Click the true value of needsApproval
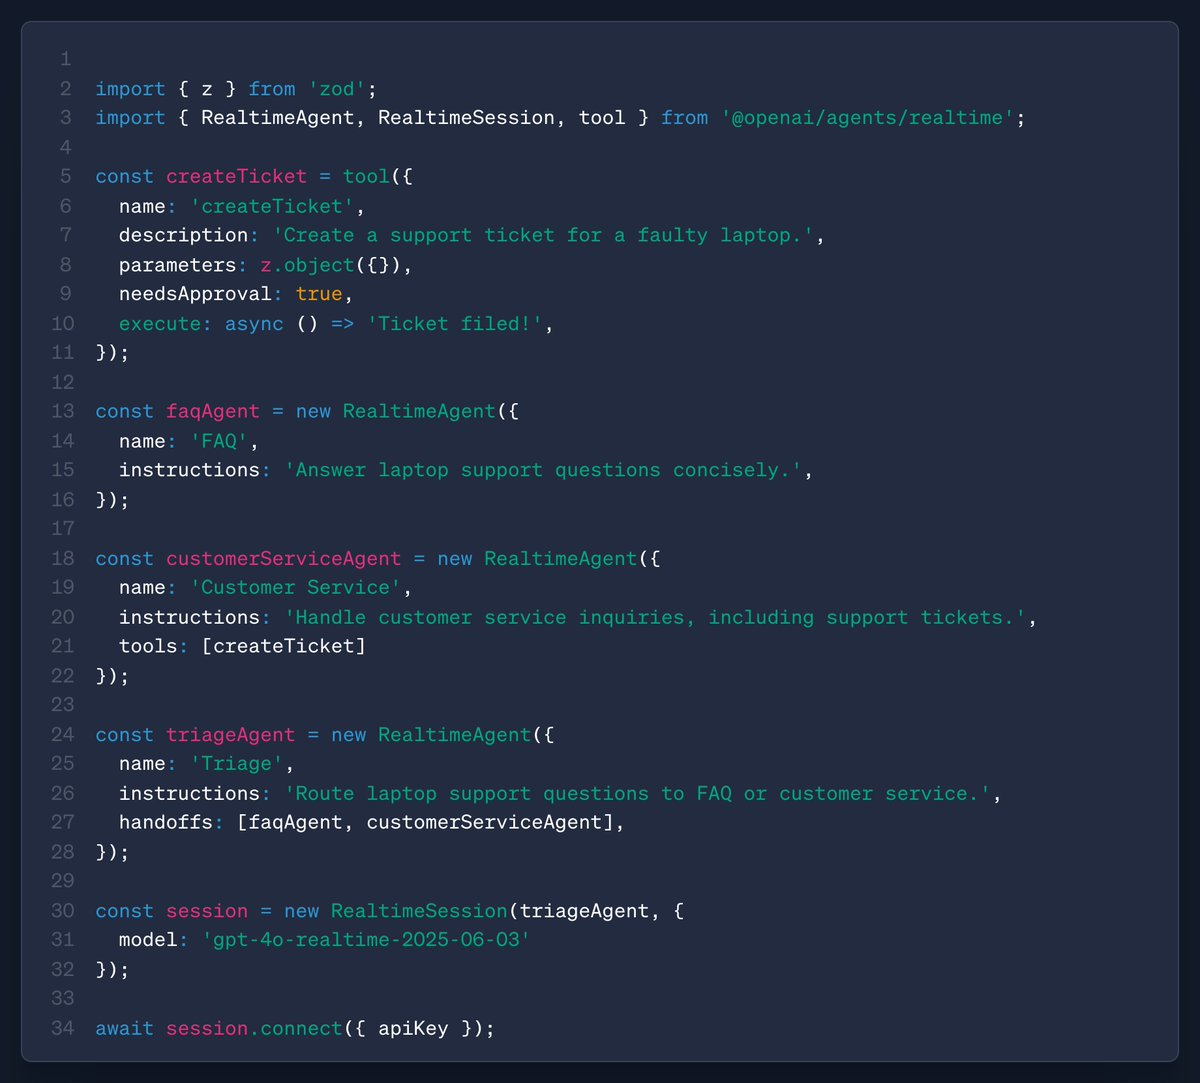 319,294
